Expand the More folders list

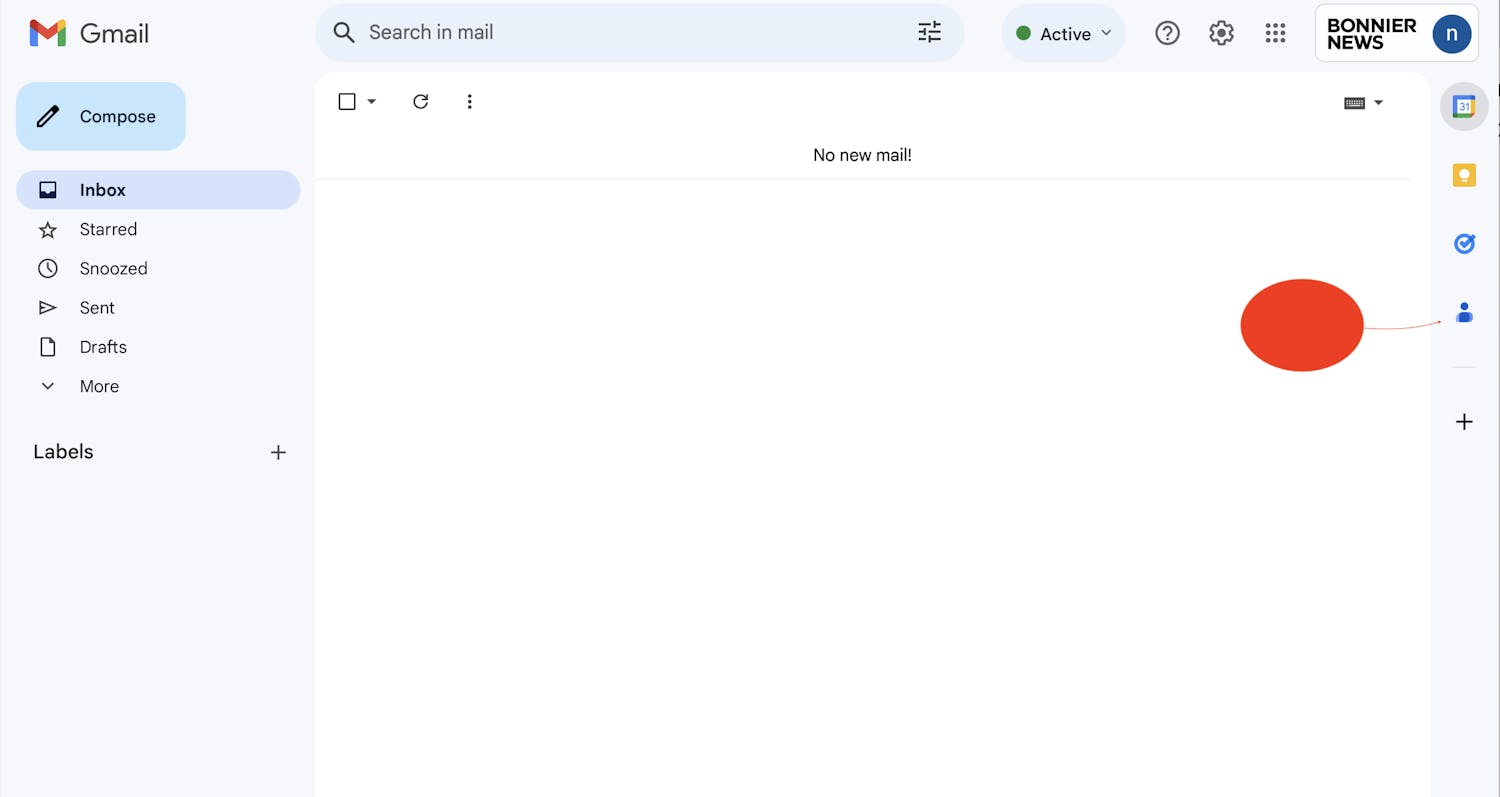point(99,386)
